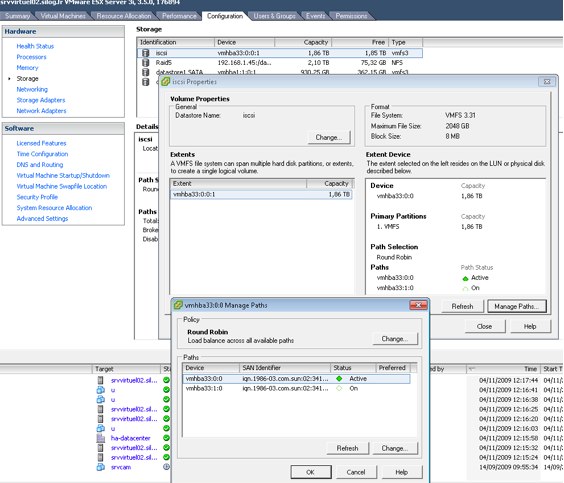Viewport: 564px width, 483px height.
Task: Click the VM icon in the 12:16:38 task row
Action: (100, 400)
